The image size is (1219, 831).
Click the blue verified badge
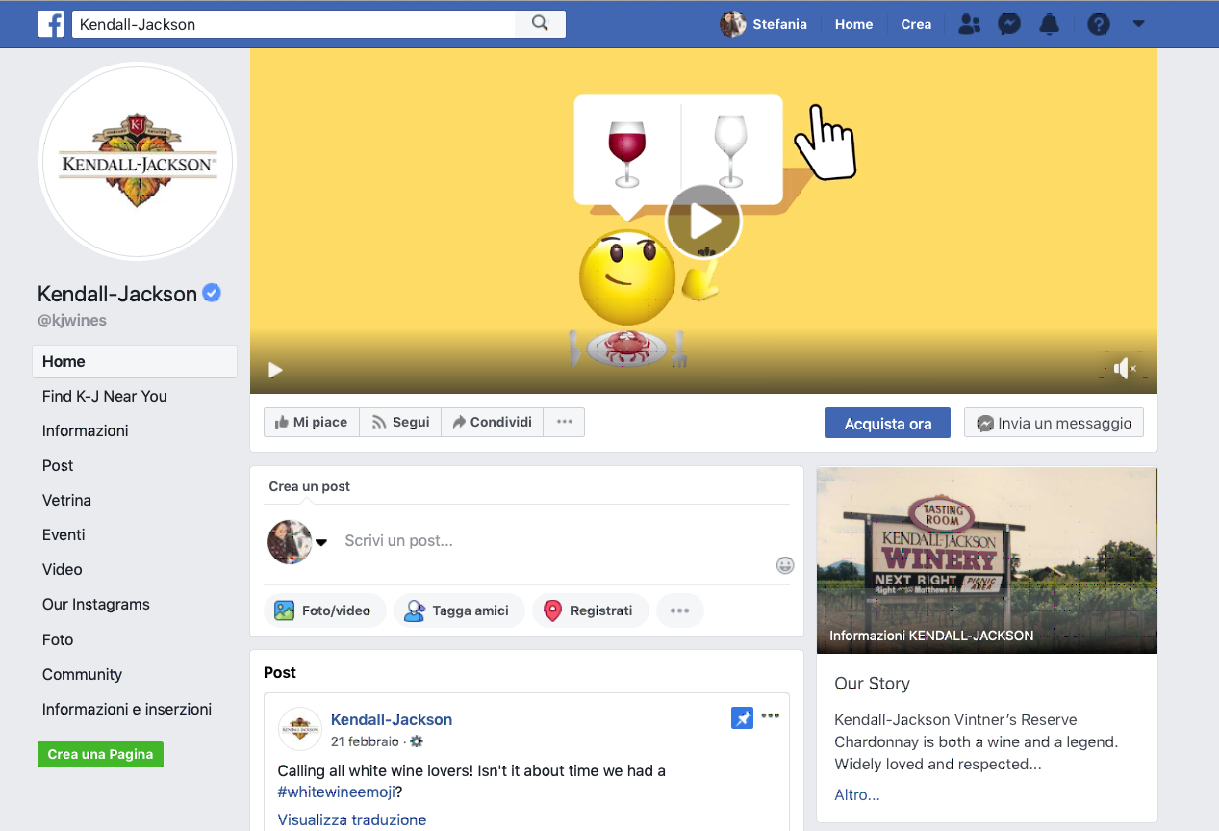coord(211,293)
